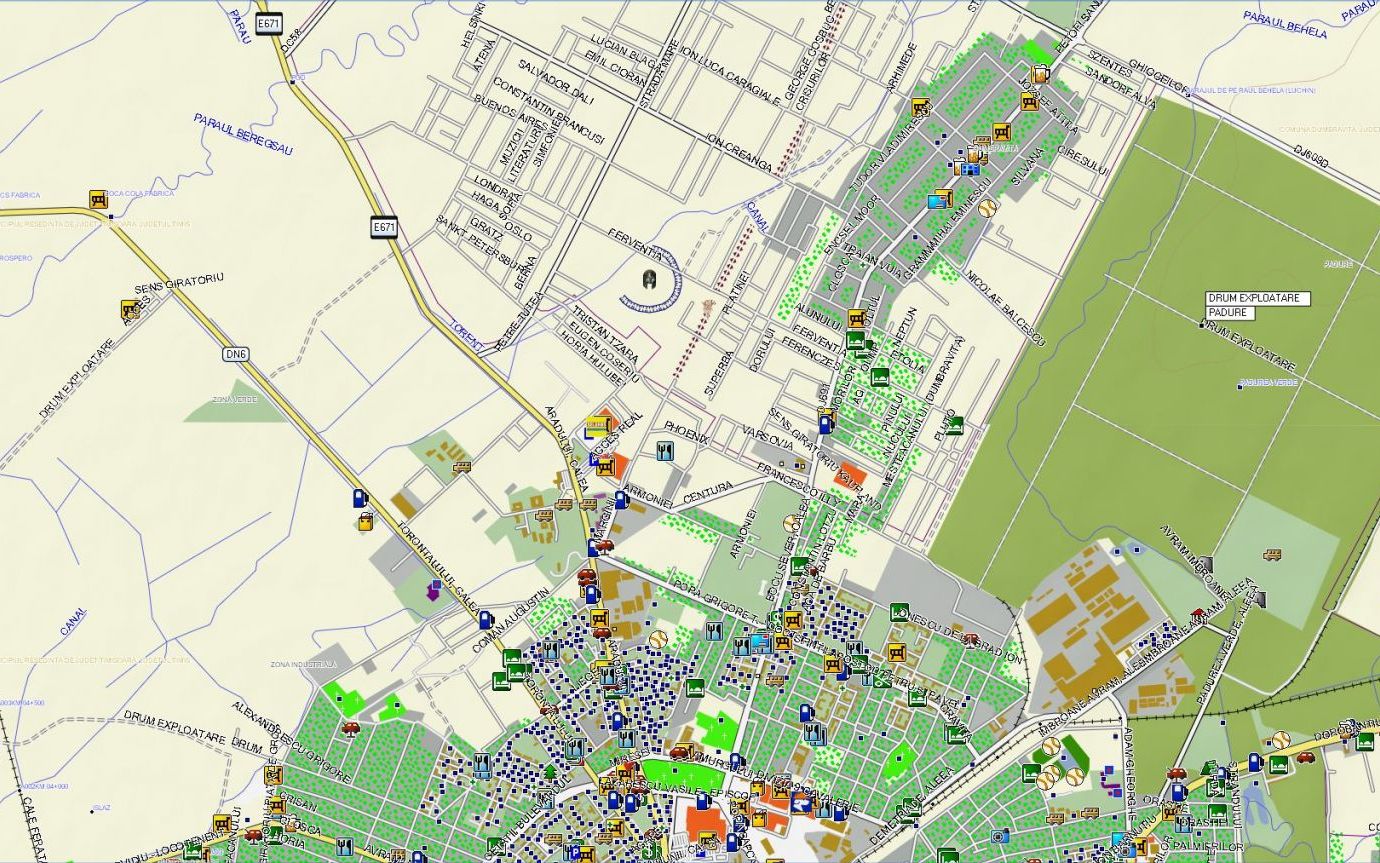Select the green lodging icon near Pluto street

pos(954,425)
